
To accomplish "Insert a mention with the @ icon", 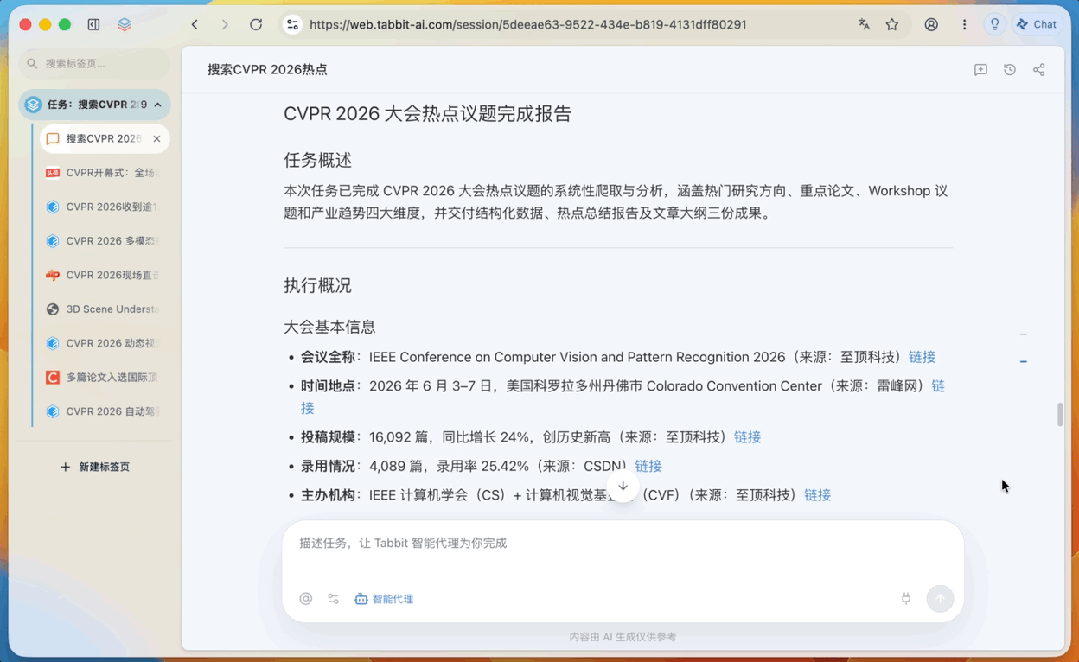I will (306, 599).
